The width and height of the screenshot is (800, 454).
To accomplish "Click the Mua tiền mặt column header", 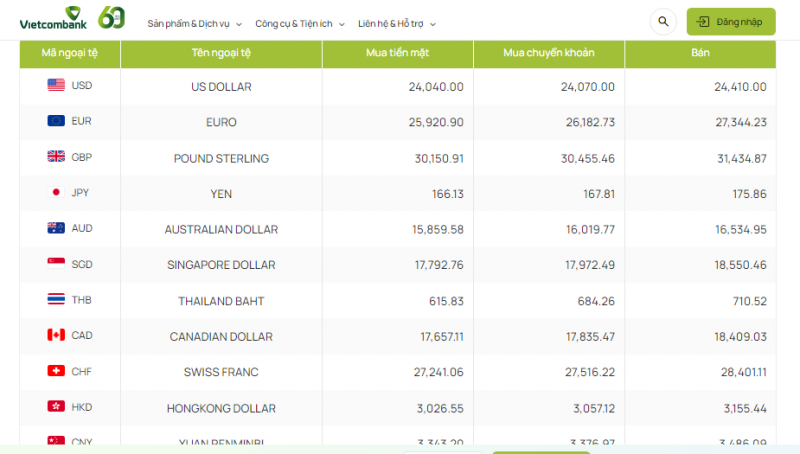I will (397, 53).
